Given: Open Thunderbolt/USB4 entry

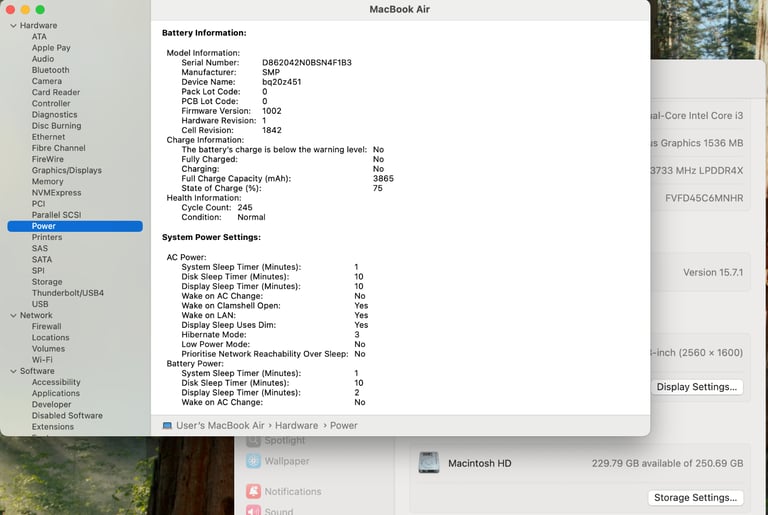Looking at the screenshot, I should point(68,293).
